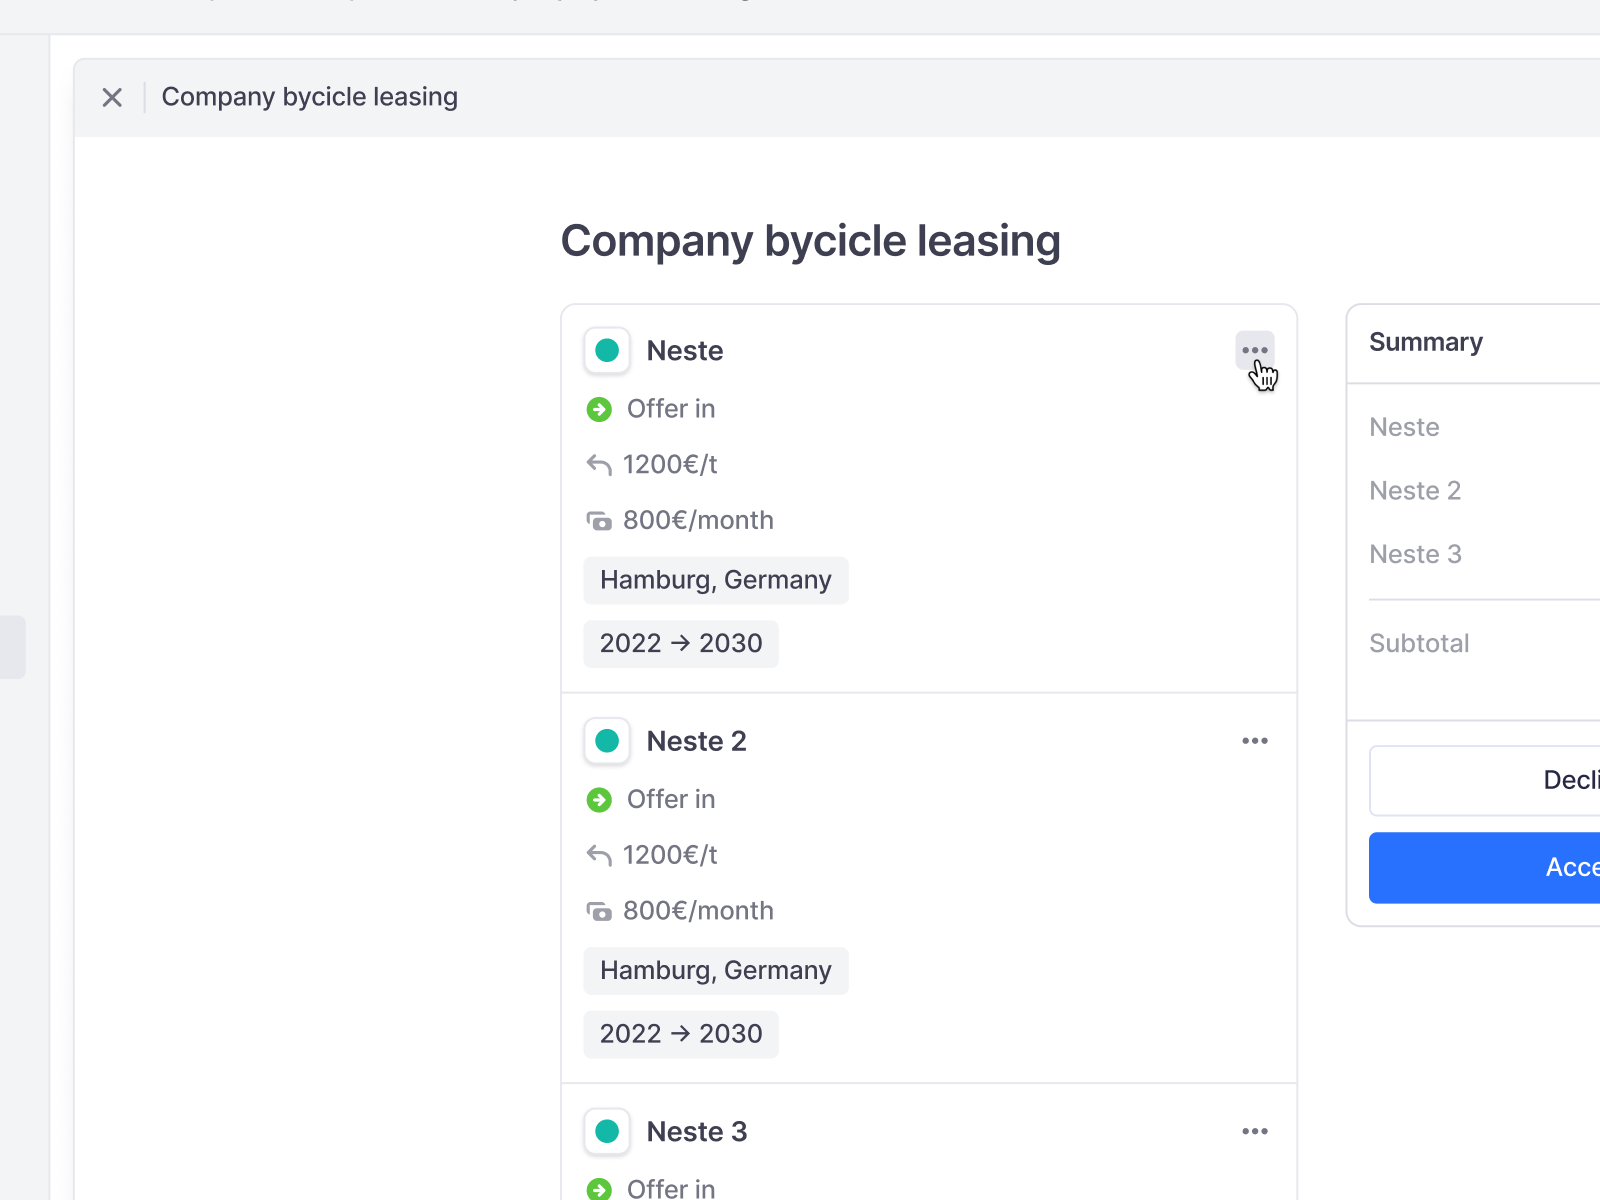Open the more options menu for Neste

click(x=1254, y=351)
